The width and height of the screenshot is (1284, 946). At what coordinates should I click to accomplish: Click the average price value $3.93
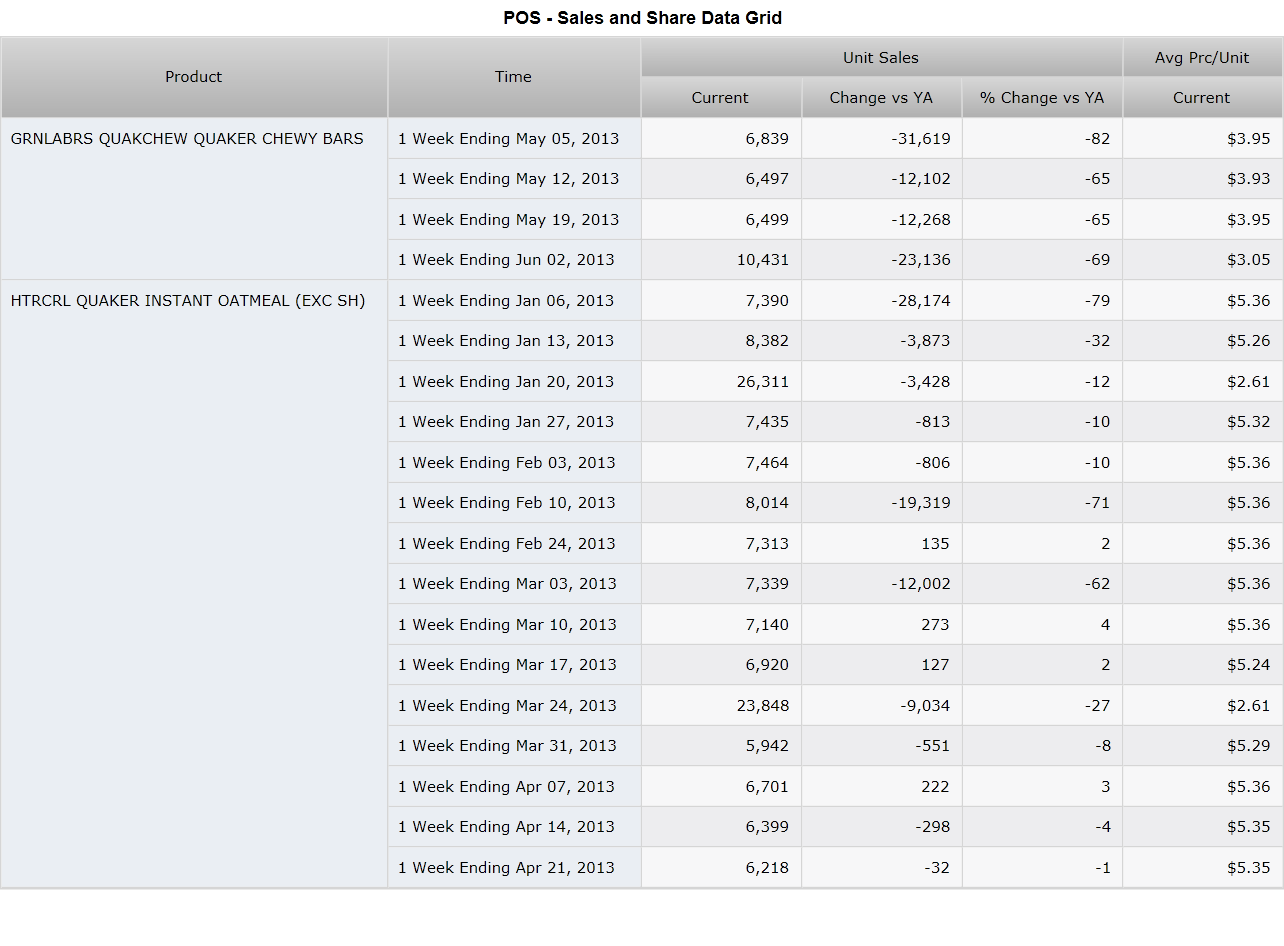[x=1249, y=179]
